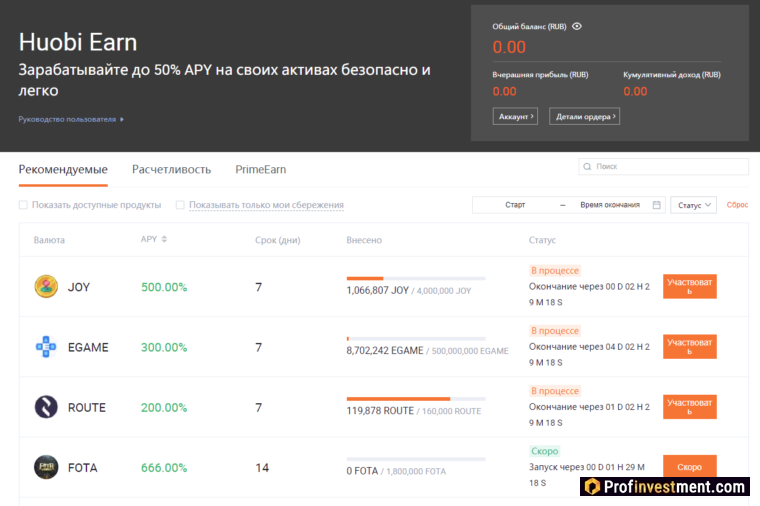This screenshot has height=506, width=760.
Task: Click the FOTA coin icon
Action: coord(46,467)
